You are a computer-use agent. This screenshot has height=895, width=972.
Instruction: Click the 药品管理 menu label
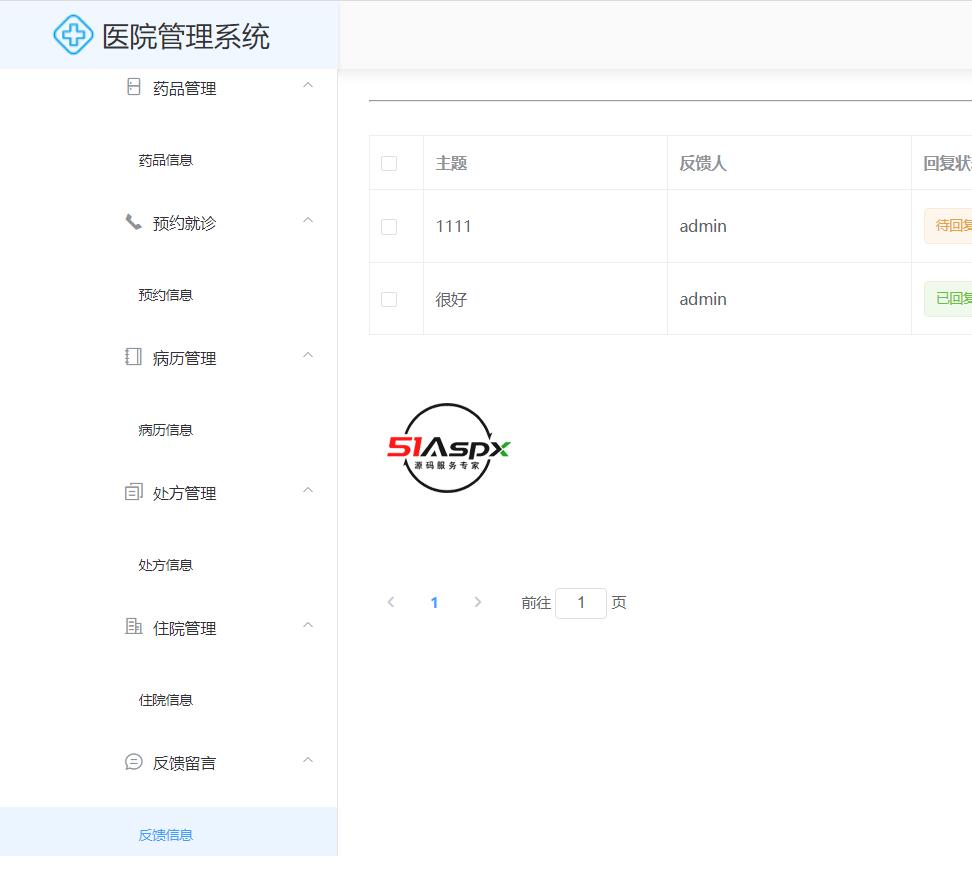[184, 89]
